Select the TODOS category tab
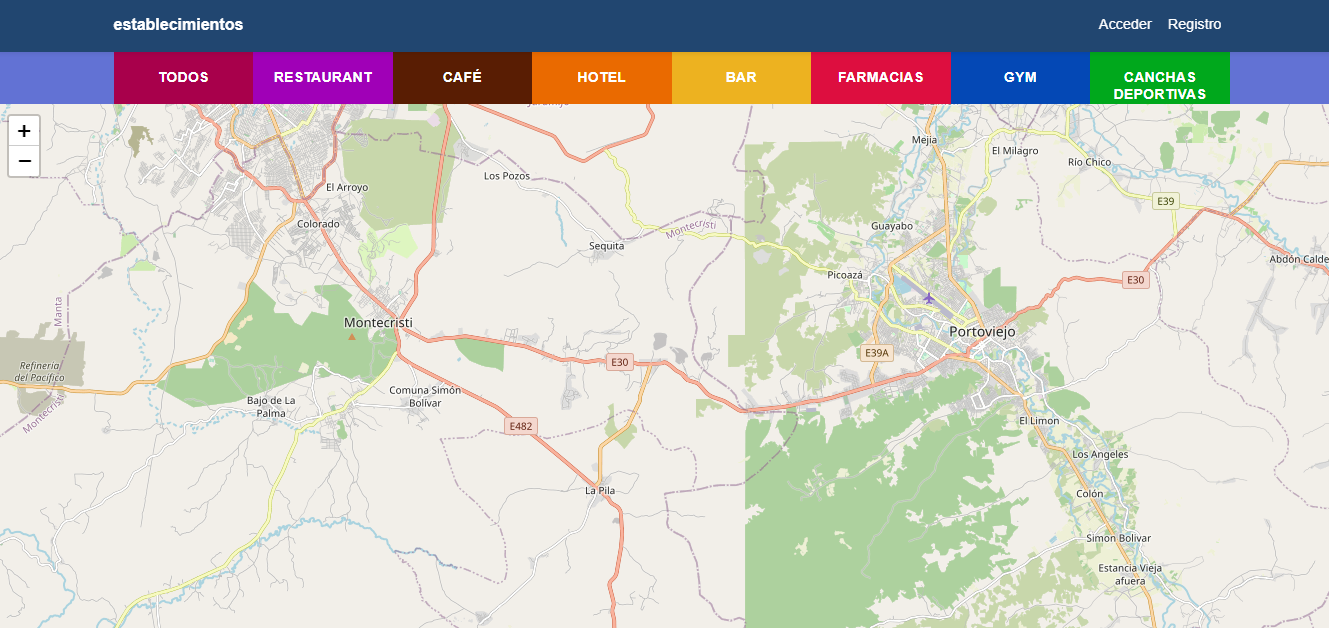 [184, 78]
